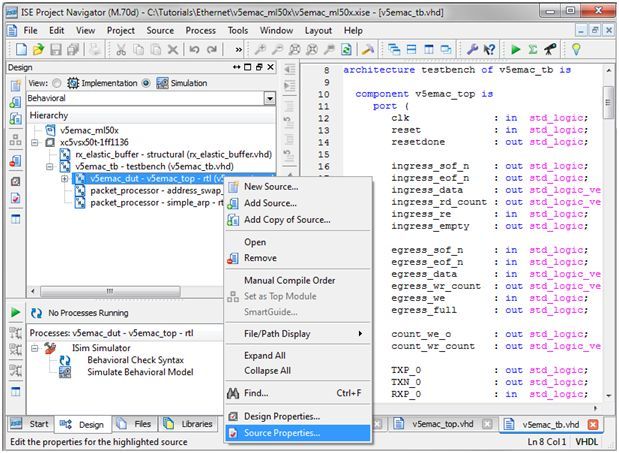Click the lightbulb tips toolbar icon
This screenshot has width=619, height=453.
point(576,49)
